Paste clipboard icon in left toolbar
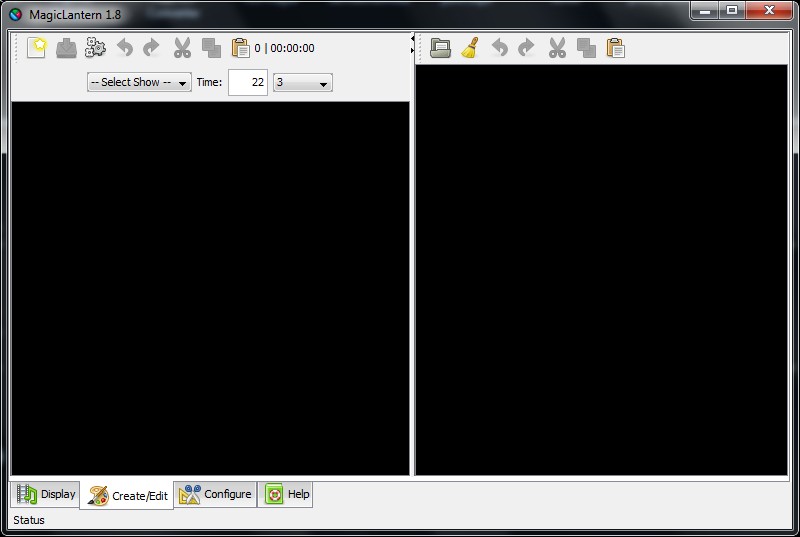This screenshot has height=537, width=800. point(240,48)
